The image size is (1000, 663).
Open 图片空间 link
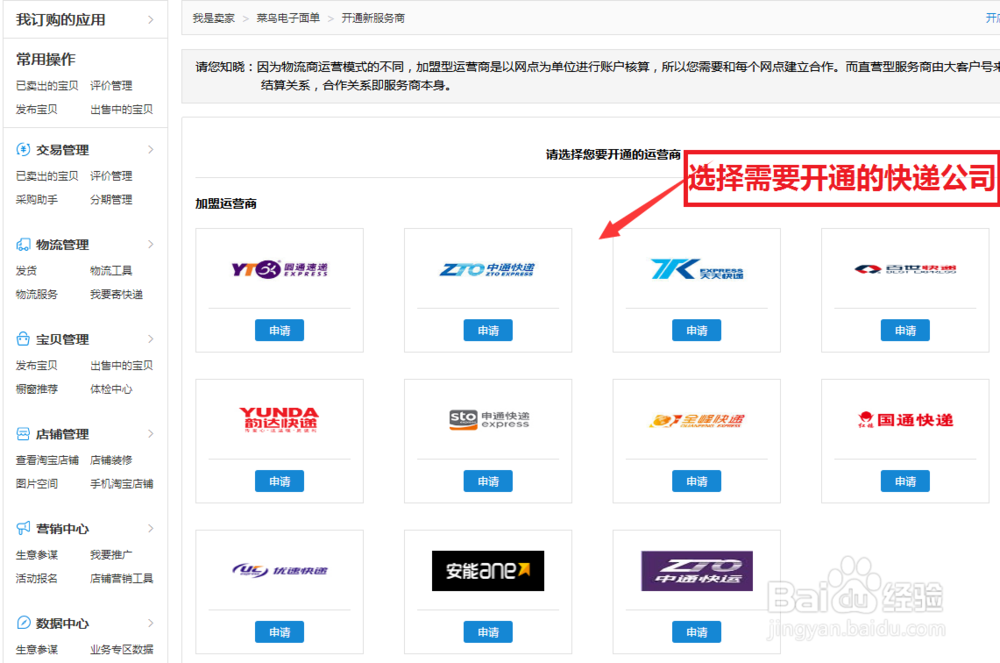coord(36,484)
